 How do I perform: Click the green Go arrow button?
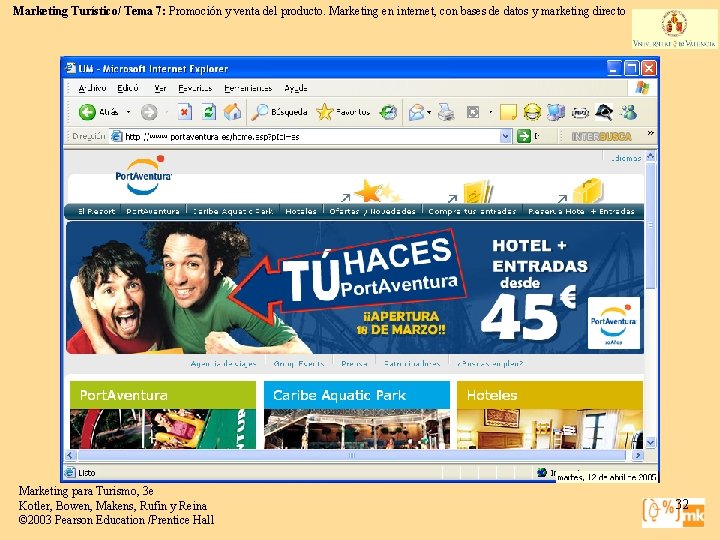[x=523, y=136]
